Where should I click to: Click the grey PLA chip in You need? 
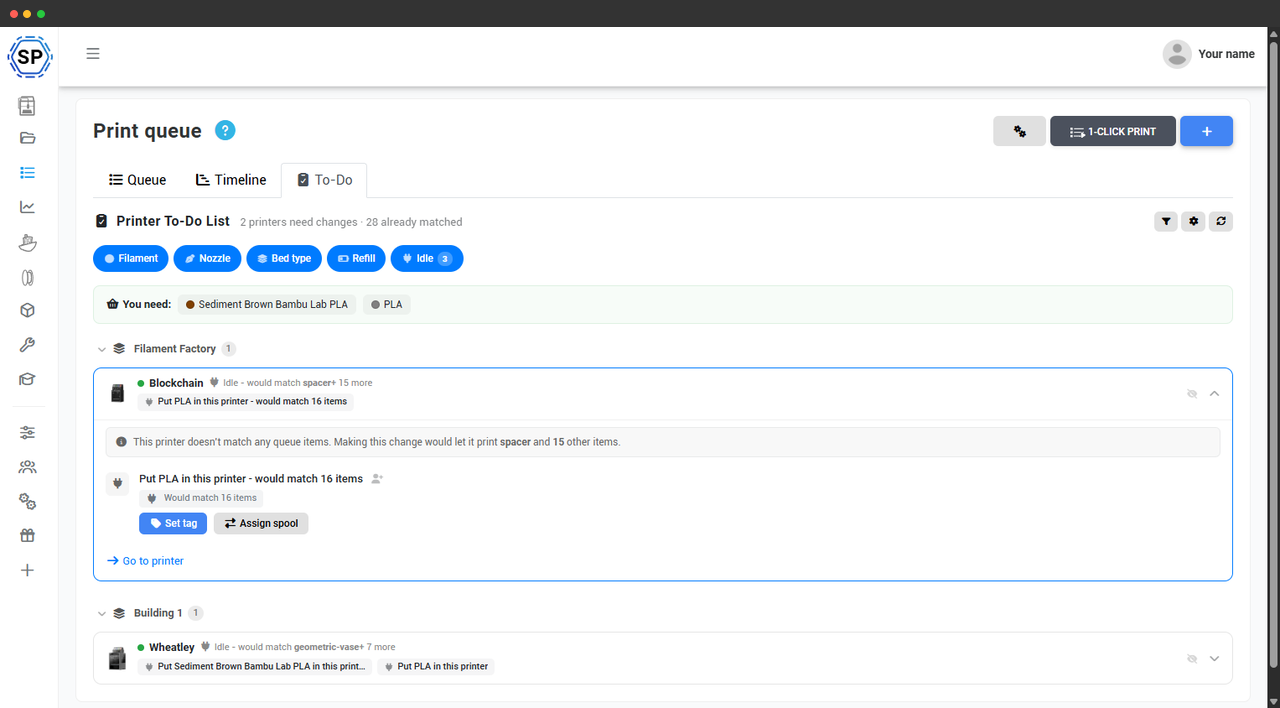click(387, 304)
